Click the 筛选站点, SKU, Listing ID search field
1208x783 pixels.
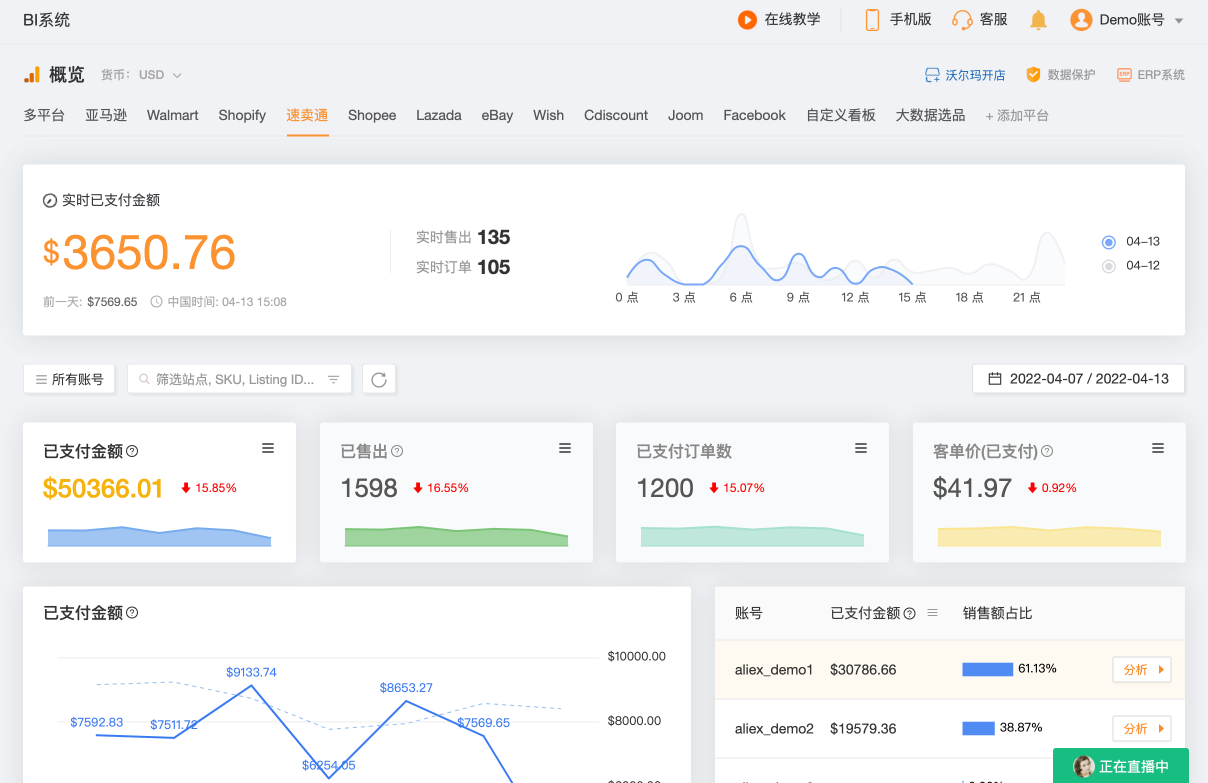click(x=235, y=379)
